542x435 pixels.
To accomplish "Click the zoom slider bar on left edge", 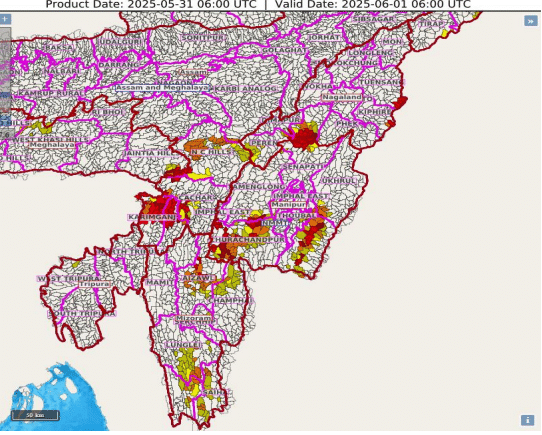I will click(x=5, y=84).
